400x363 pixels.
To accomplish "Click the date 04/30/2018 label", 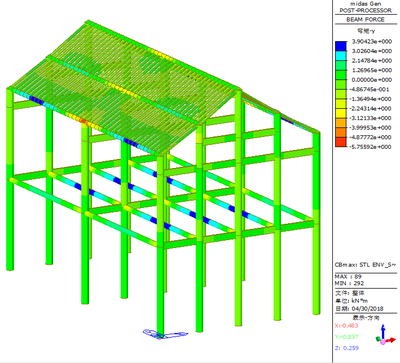I will click(367, 309).
